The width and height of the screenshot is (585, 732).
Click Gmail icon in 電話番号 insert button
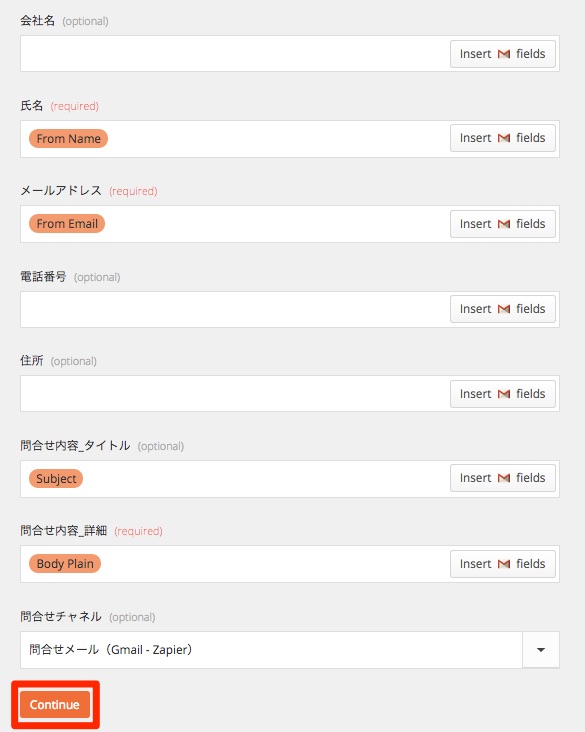[x=504, y=309]
